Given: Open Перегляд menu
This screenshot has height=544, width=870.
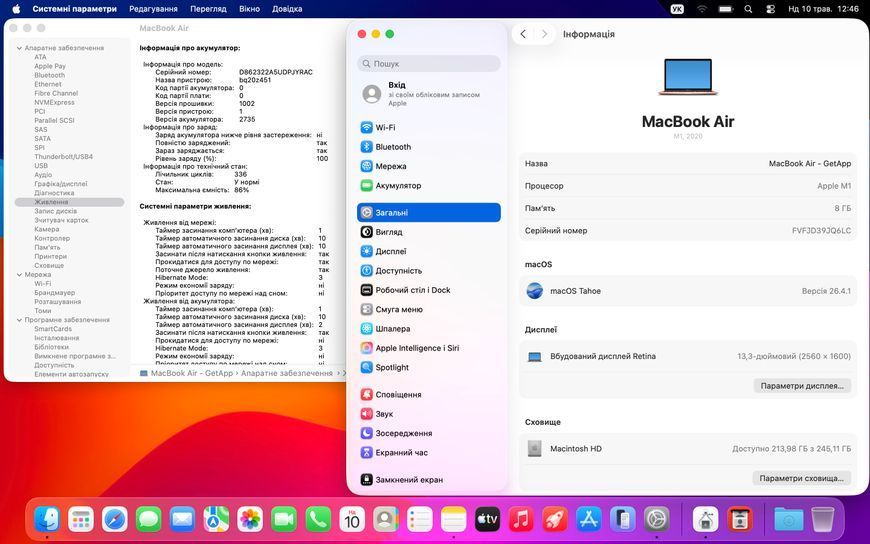Looking at the screenshot, I should [208, 9].
